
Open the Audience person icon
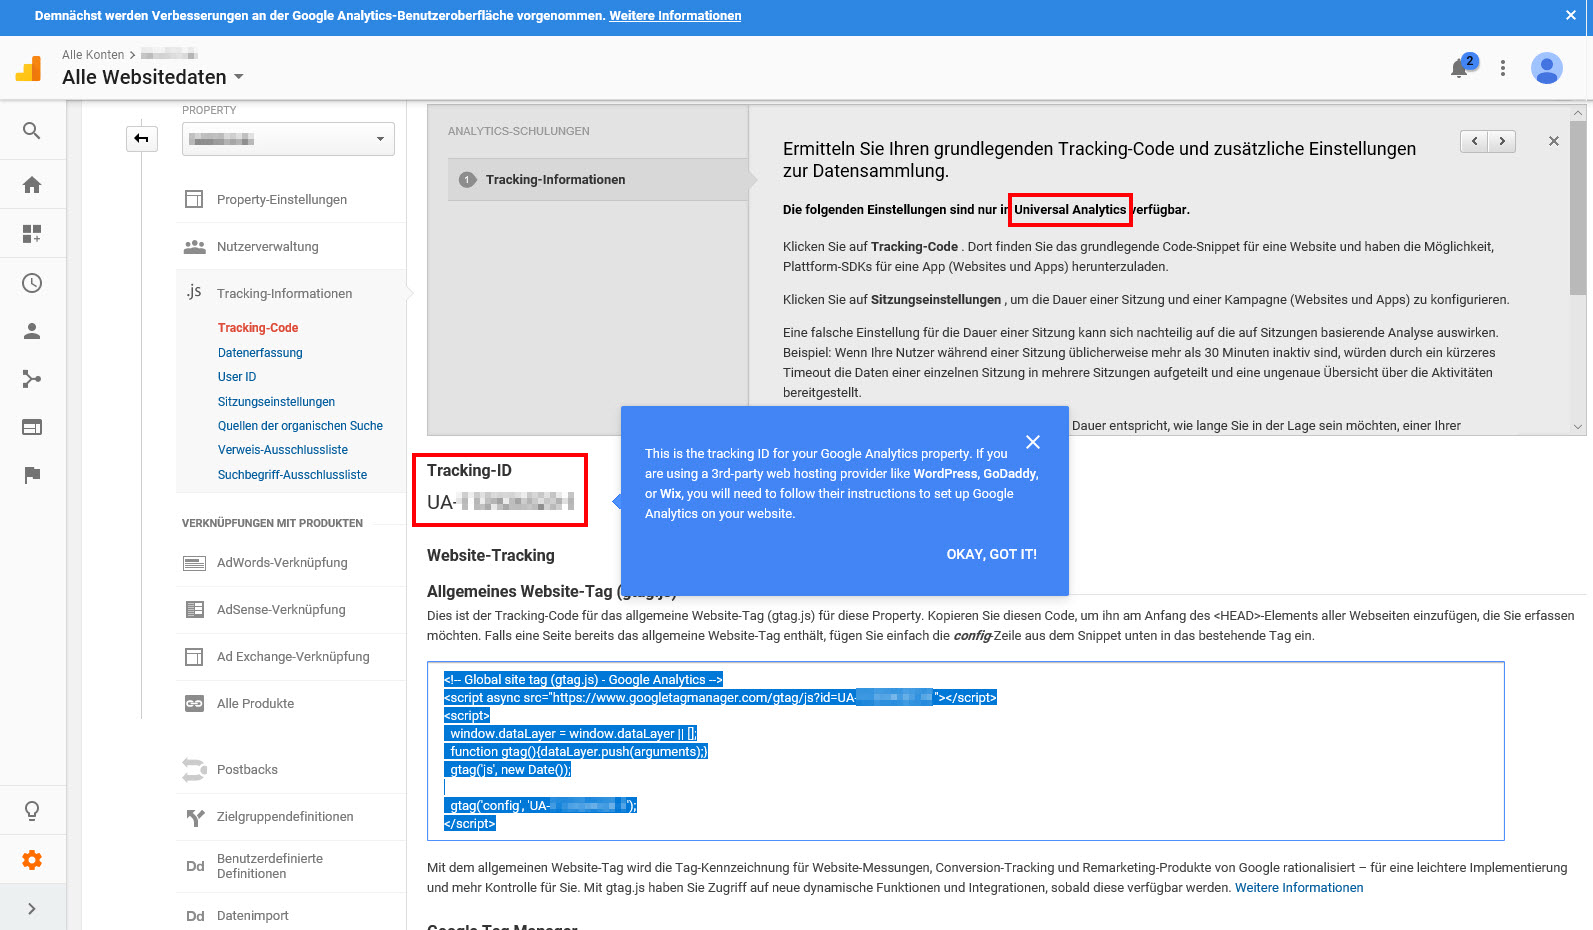click(32, 331)
